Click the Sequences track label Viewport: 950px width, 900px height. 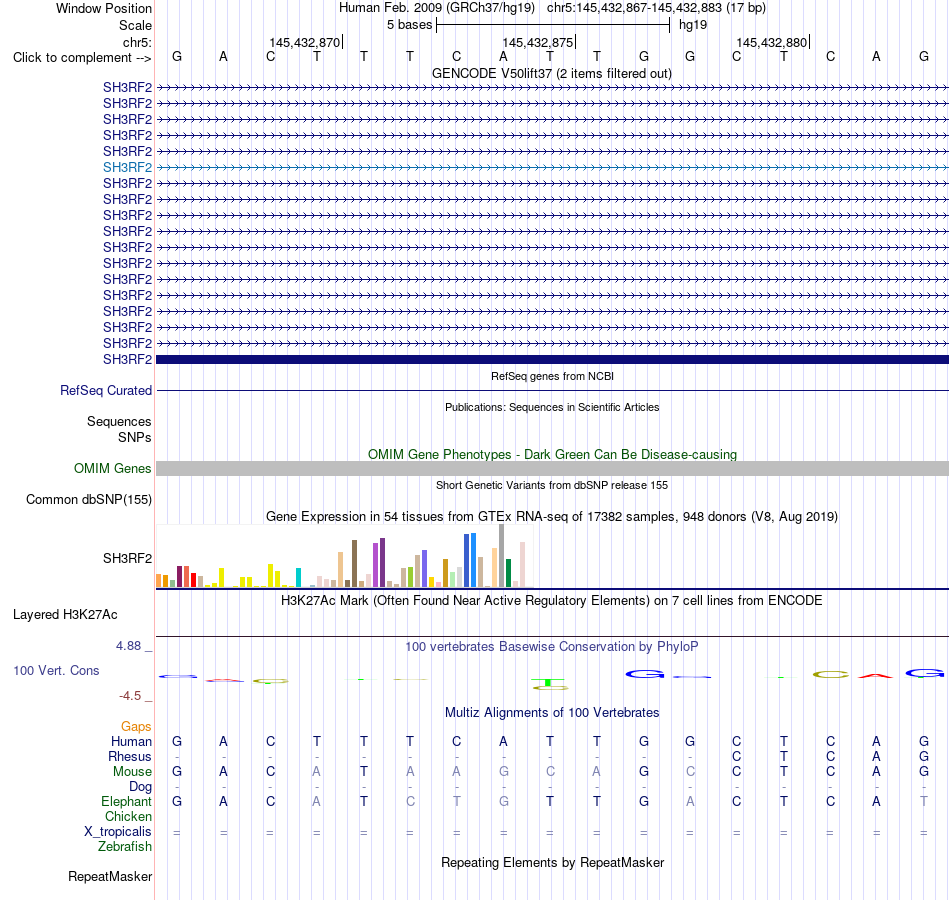point(119,421)
